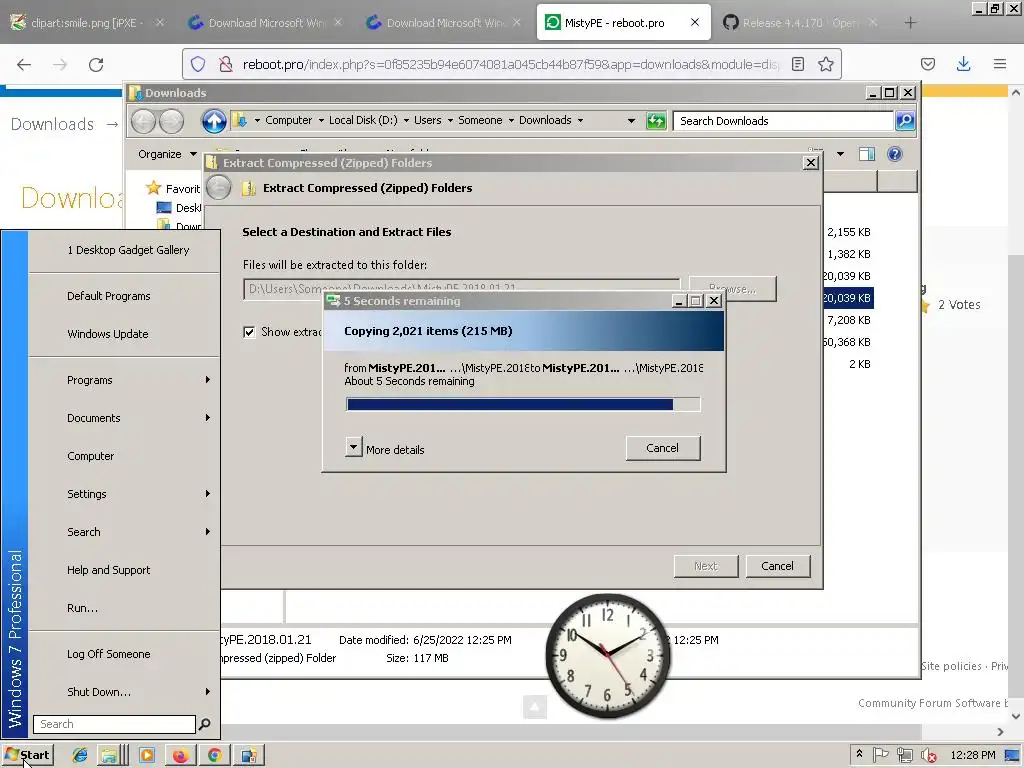
Task: Click the Search Downloads input field
Action: 784,121
